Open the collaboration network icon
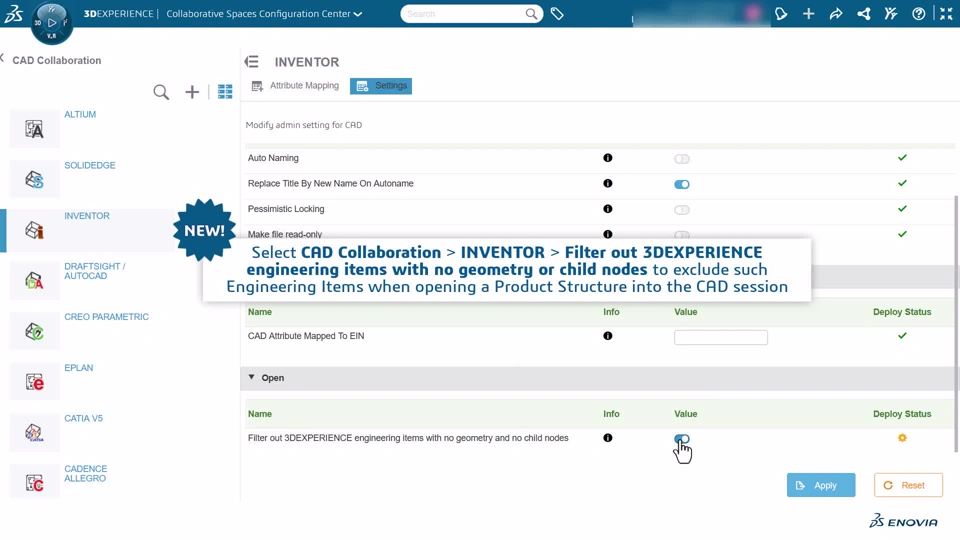Viewport: 960px width, 540px height. (864, 13)
